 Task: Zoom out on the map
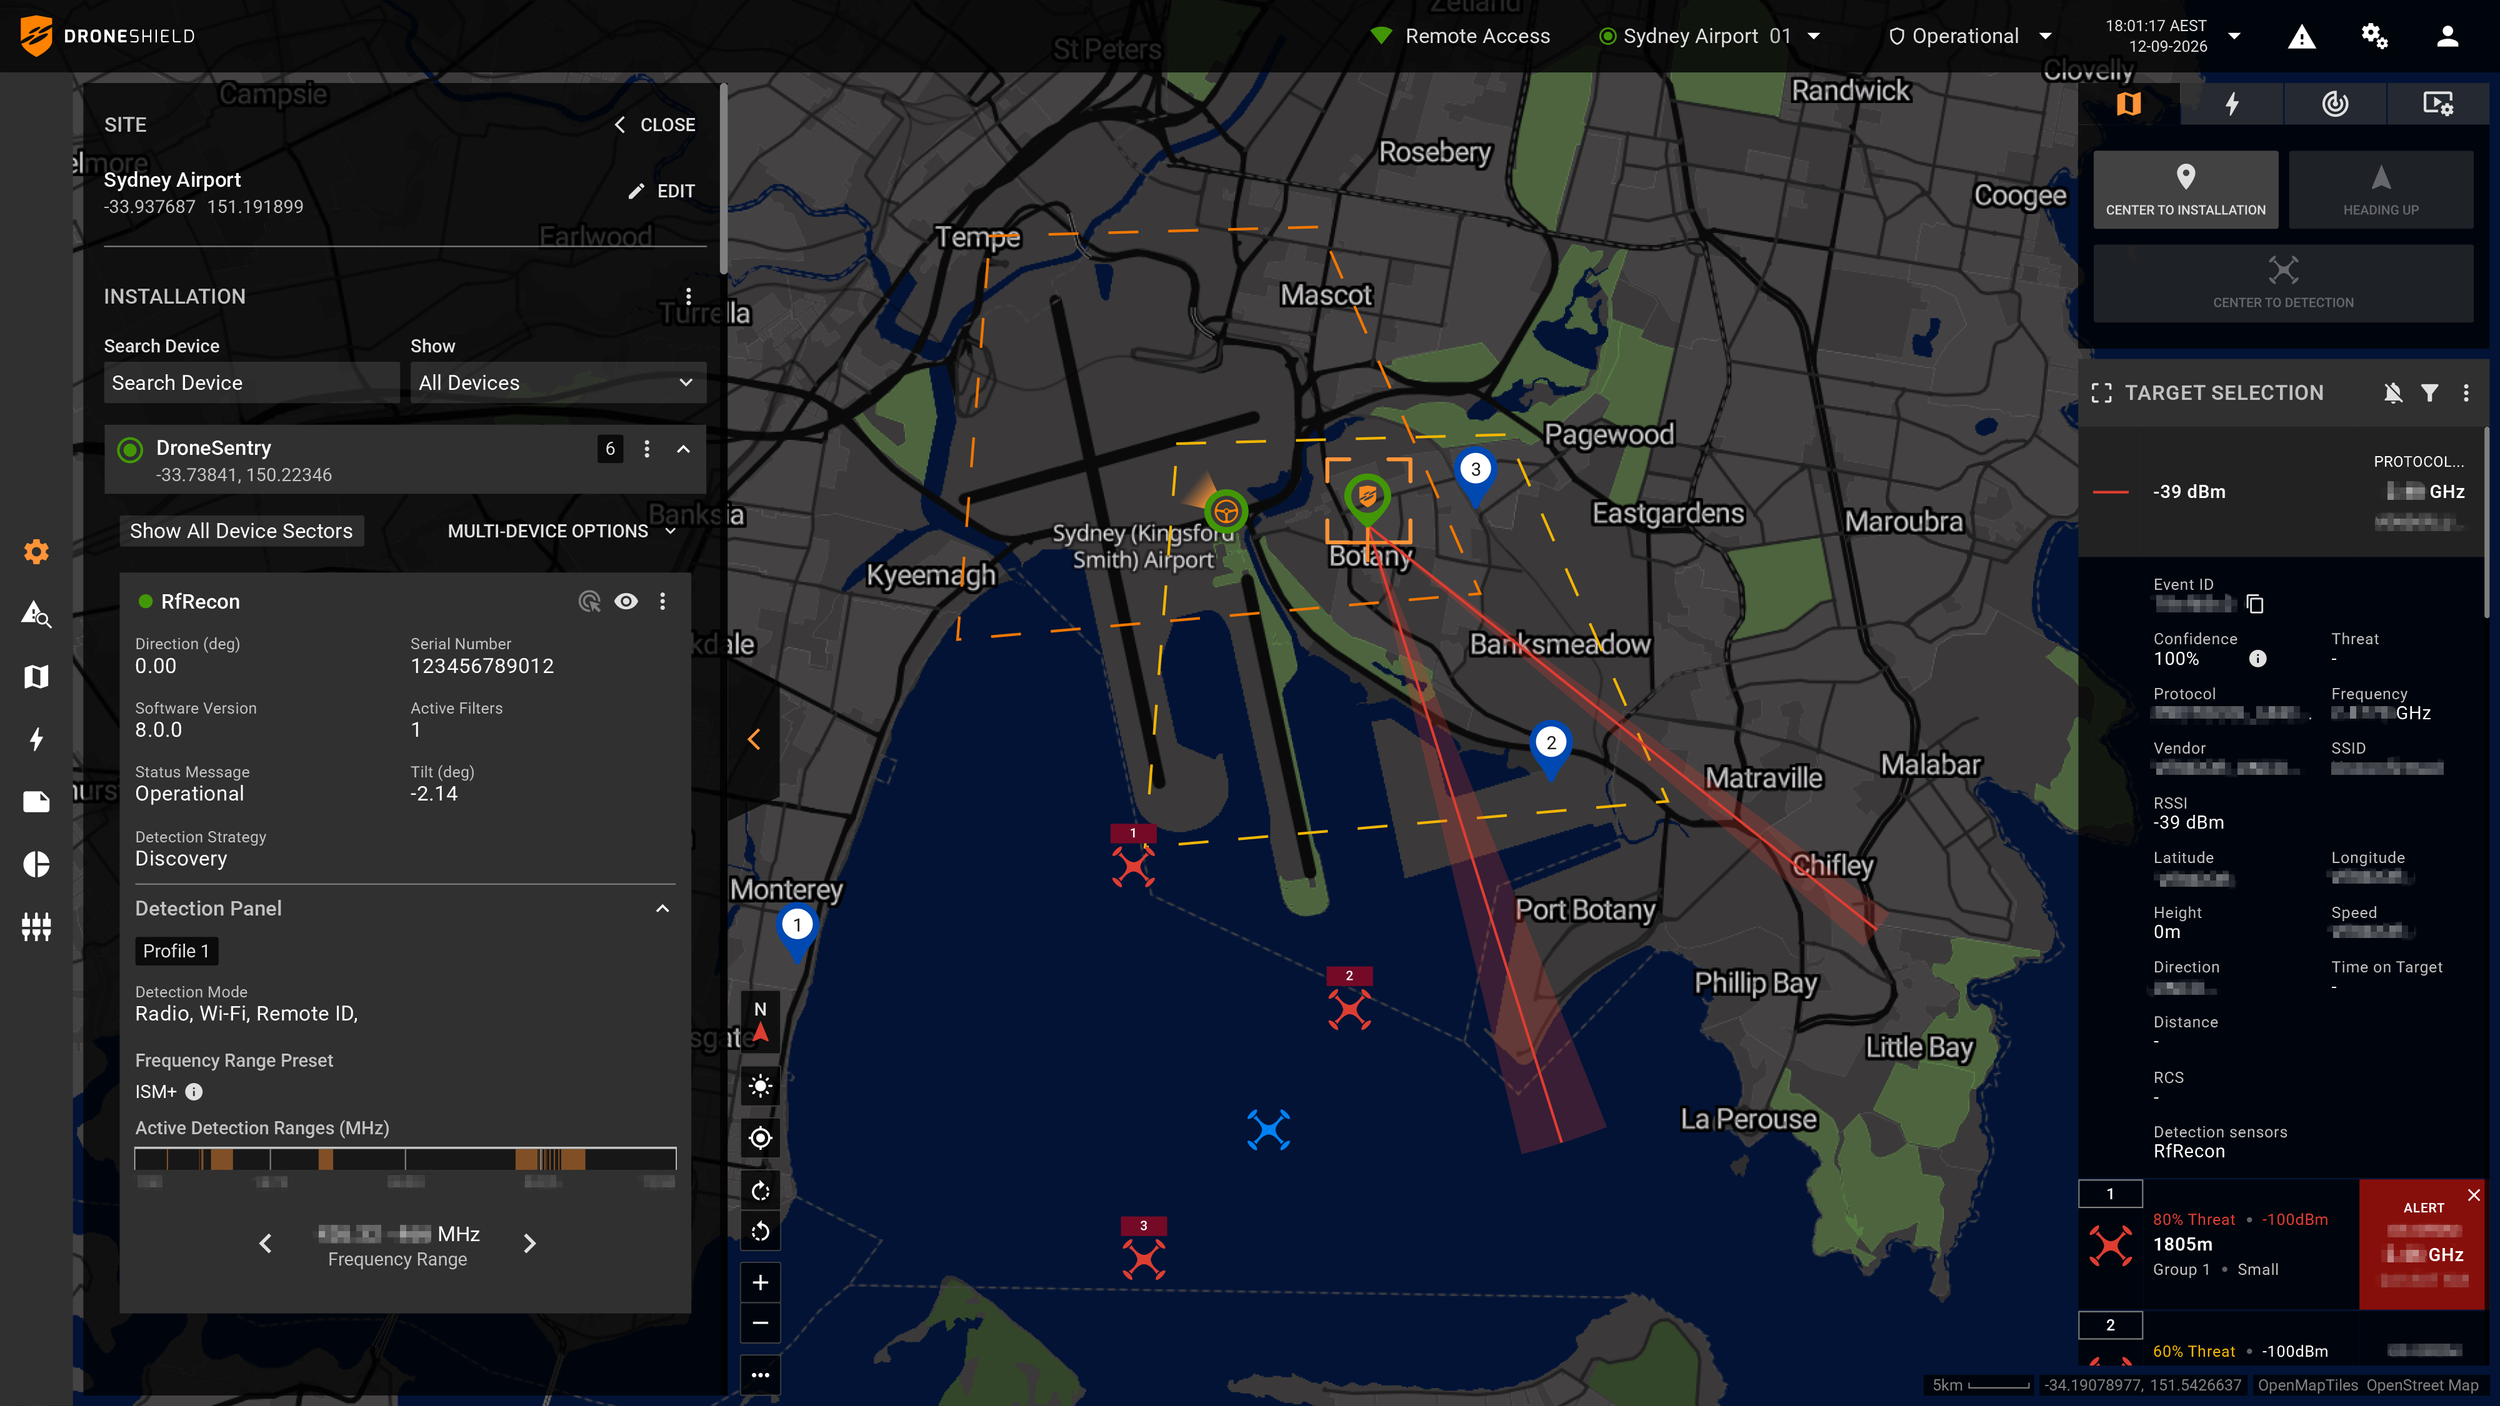[760, 1324]
